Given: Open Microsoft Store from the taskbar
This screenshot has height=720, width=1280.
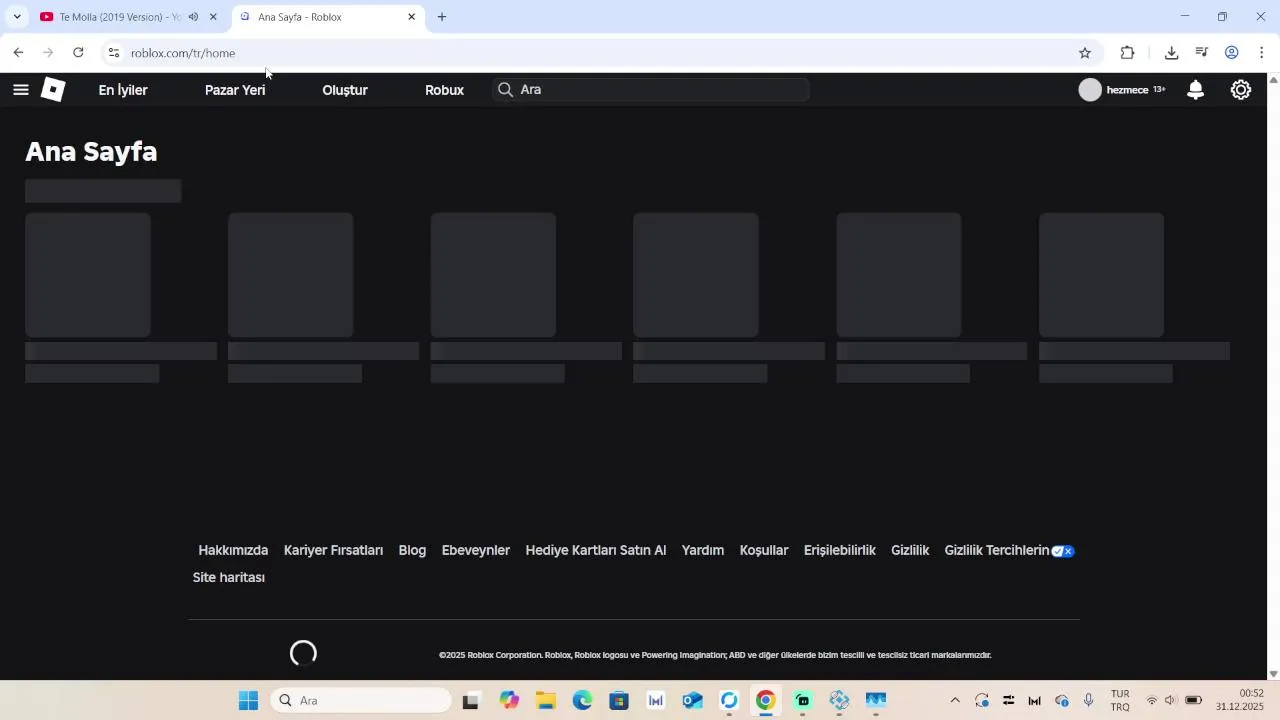Looking at the screenshot, I should (x=619, y=701).
